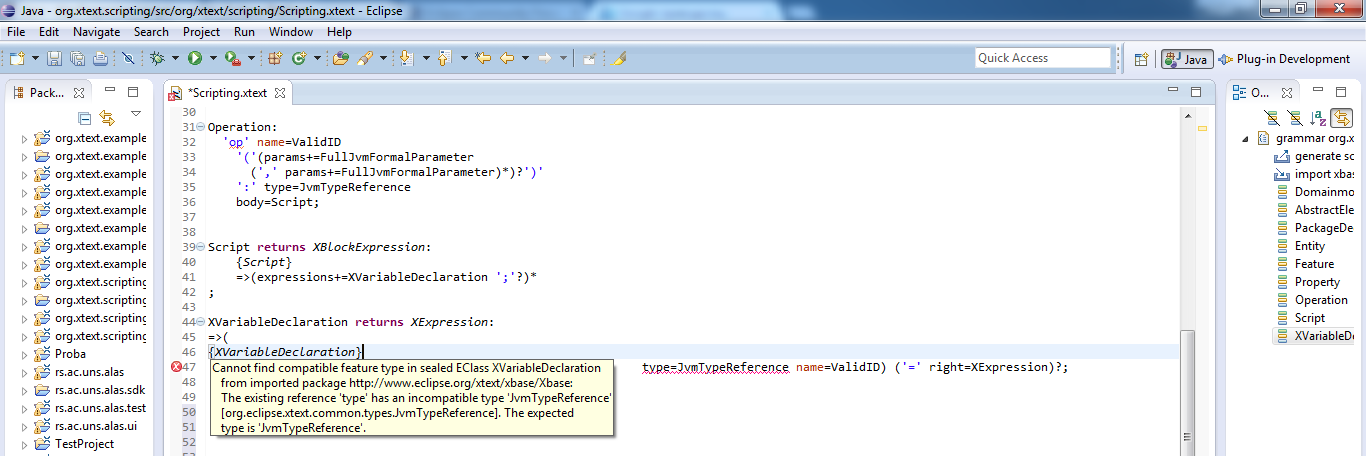This screenshot has height=456, width=1366.
Task: Select Script in the Outline view
Action: [x=1310, y=318]
